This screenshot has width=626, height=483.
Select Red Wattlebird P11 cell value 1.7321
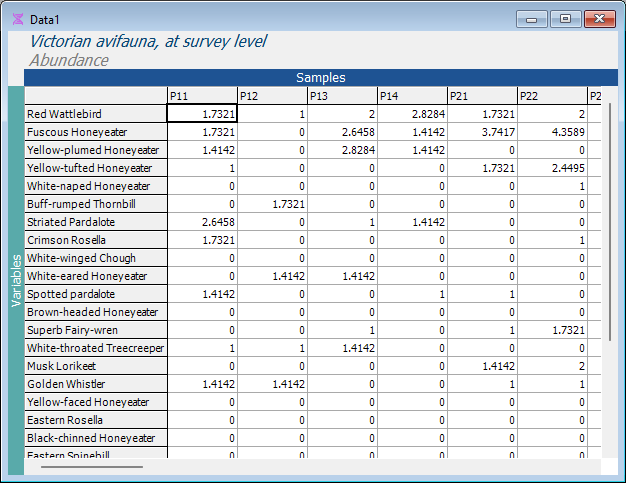pos(201,114)
